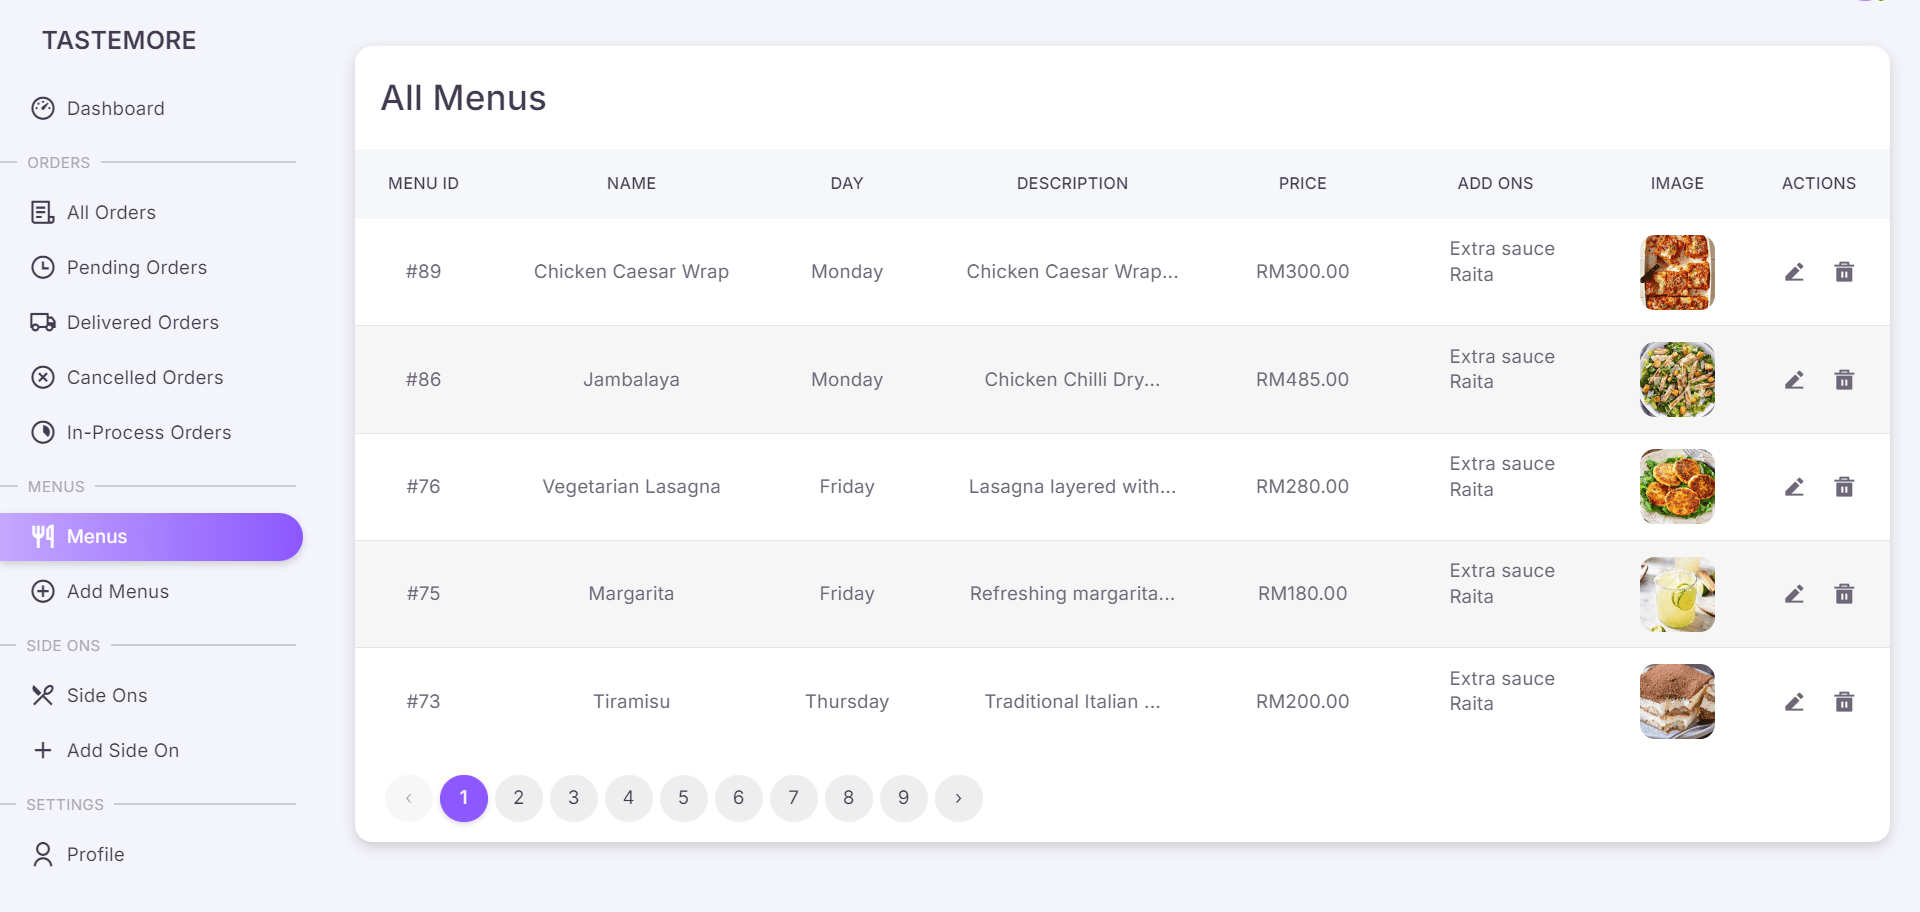Select Side Ons from the sidebar

pyautogui.click(x=107, y=695)
